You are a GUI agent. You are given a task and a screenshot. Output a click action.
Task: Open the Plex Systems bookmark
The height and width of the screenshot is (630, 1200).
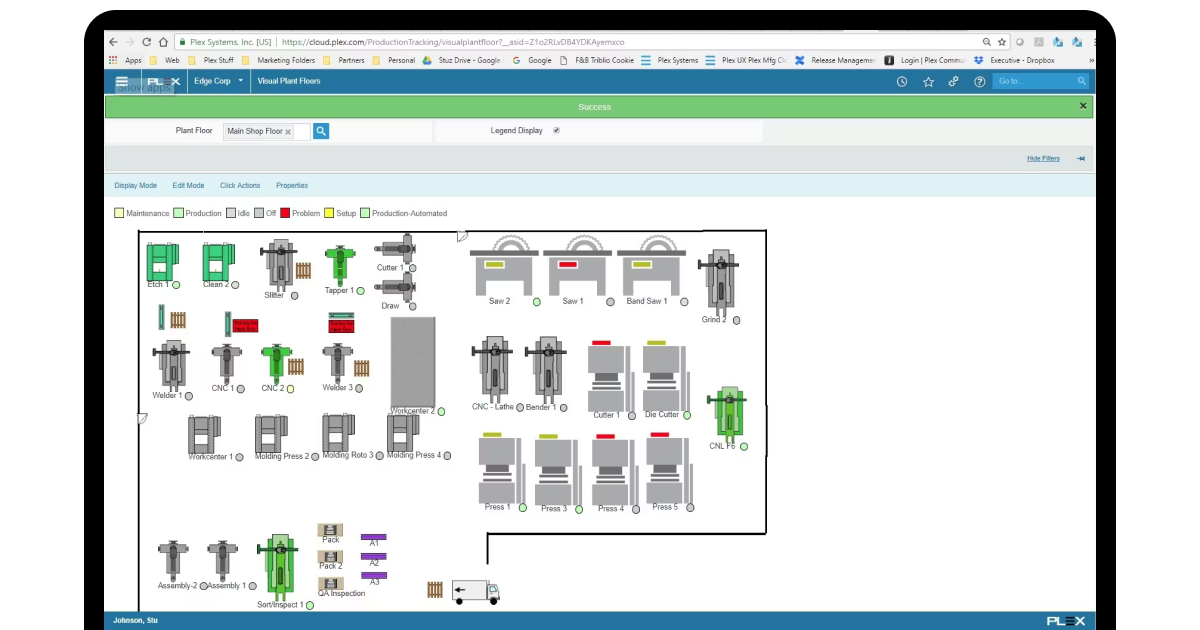coord(670,60)
